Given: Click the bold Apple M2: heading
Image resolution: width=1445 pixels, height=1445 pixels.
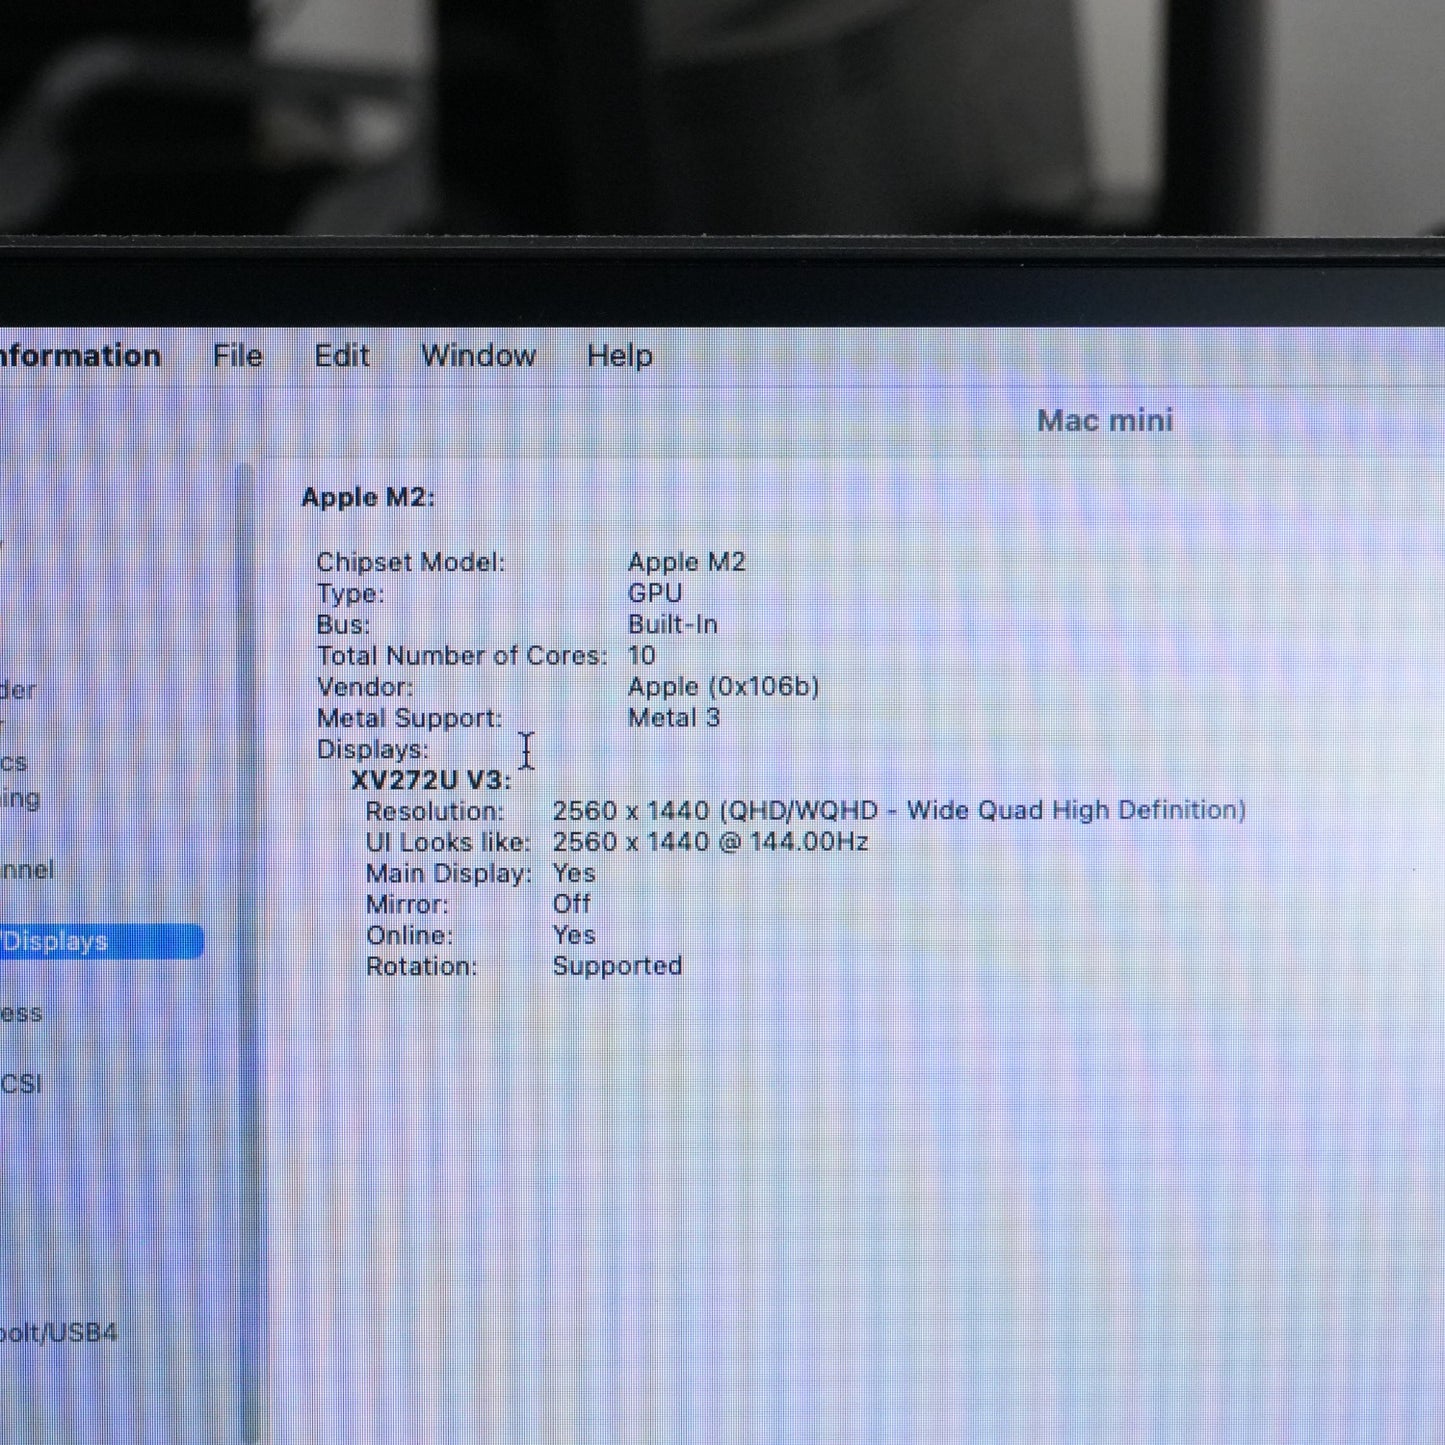Looking at the screenshot, I should (368, 498).
